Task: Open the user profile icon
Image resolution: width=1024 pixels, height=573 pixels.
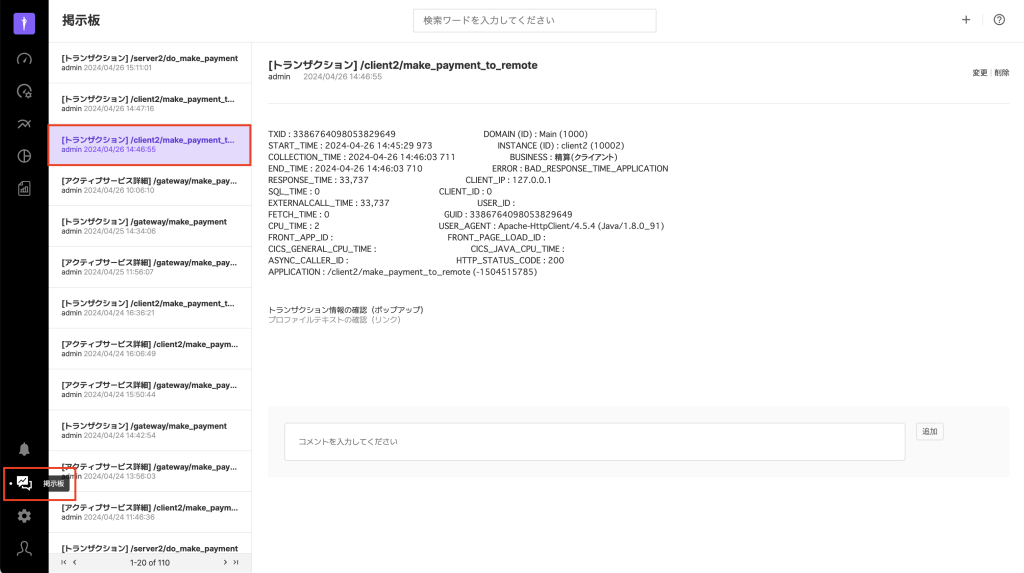Action: [24, 548]
